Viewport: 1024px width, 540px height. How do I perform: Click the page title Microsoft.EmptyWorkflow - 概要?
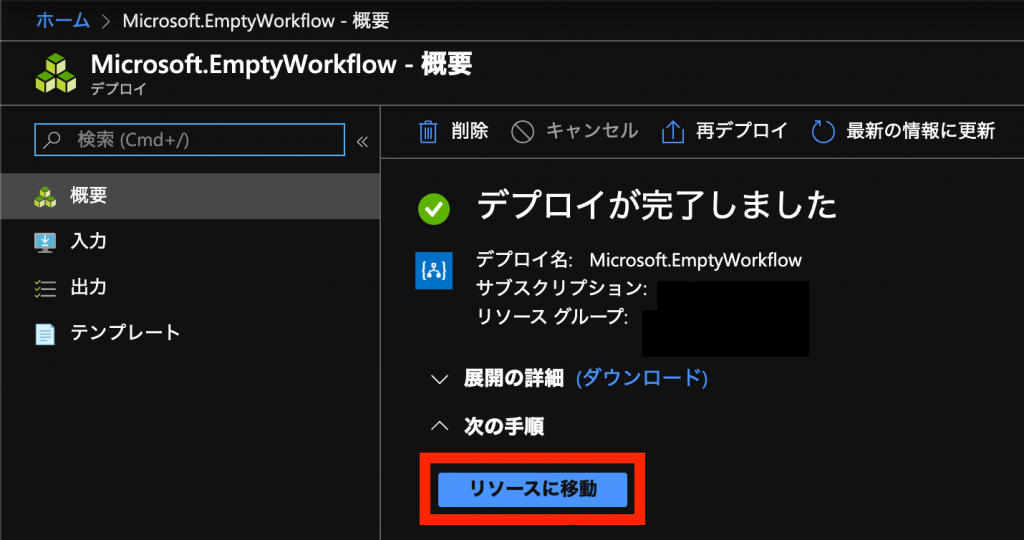tap(281, 64)
